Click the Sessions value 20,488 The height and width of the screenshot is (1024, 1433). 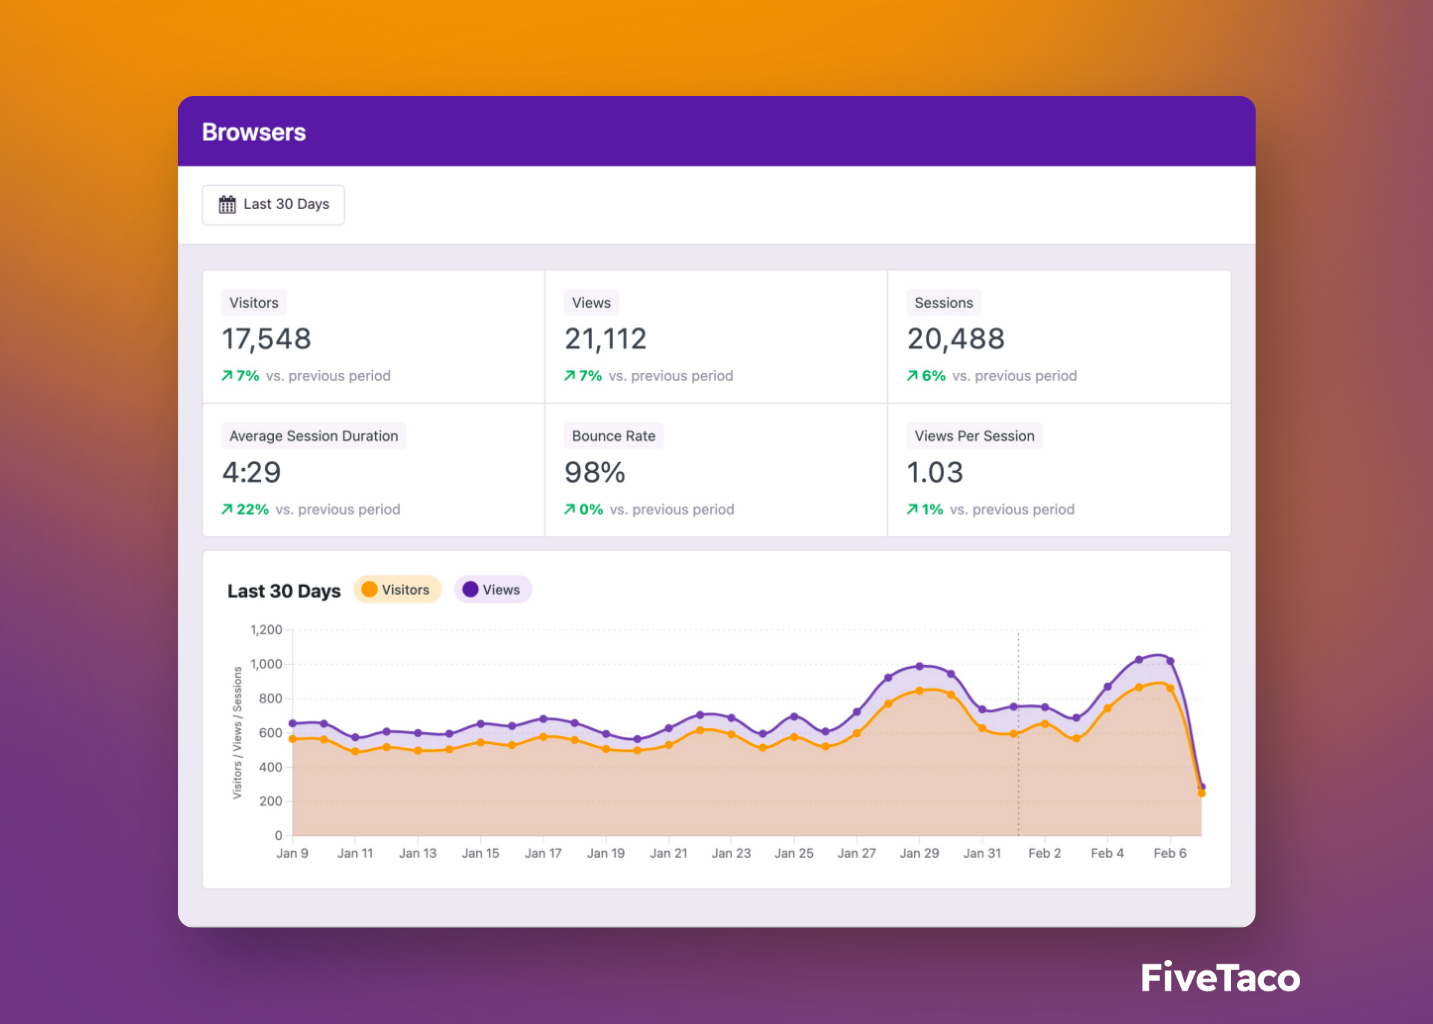956,339
